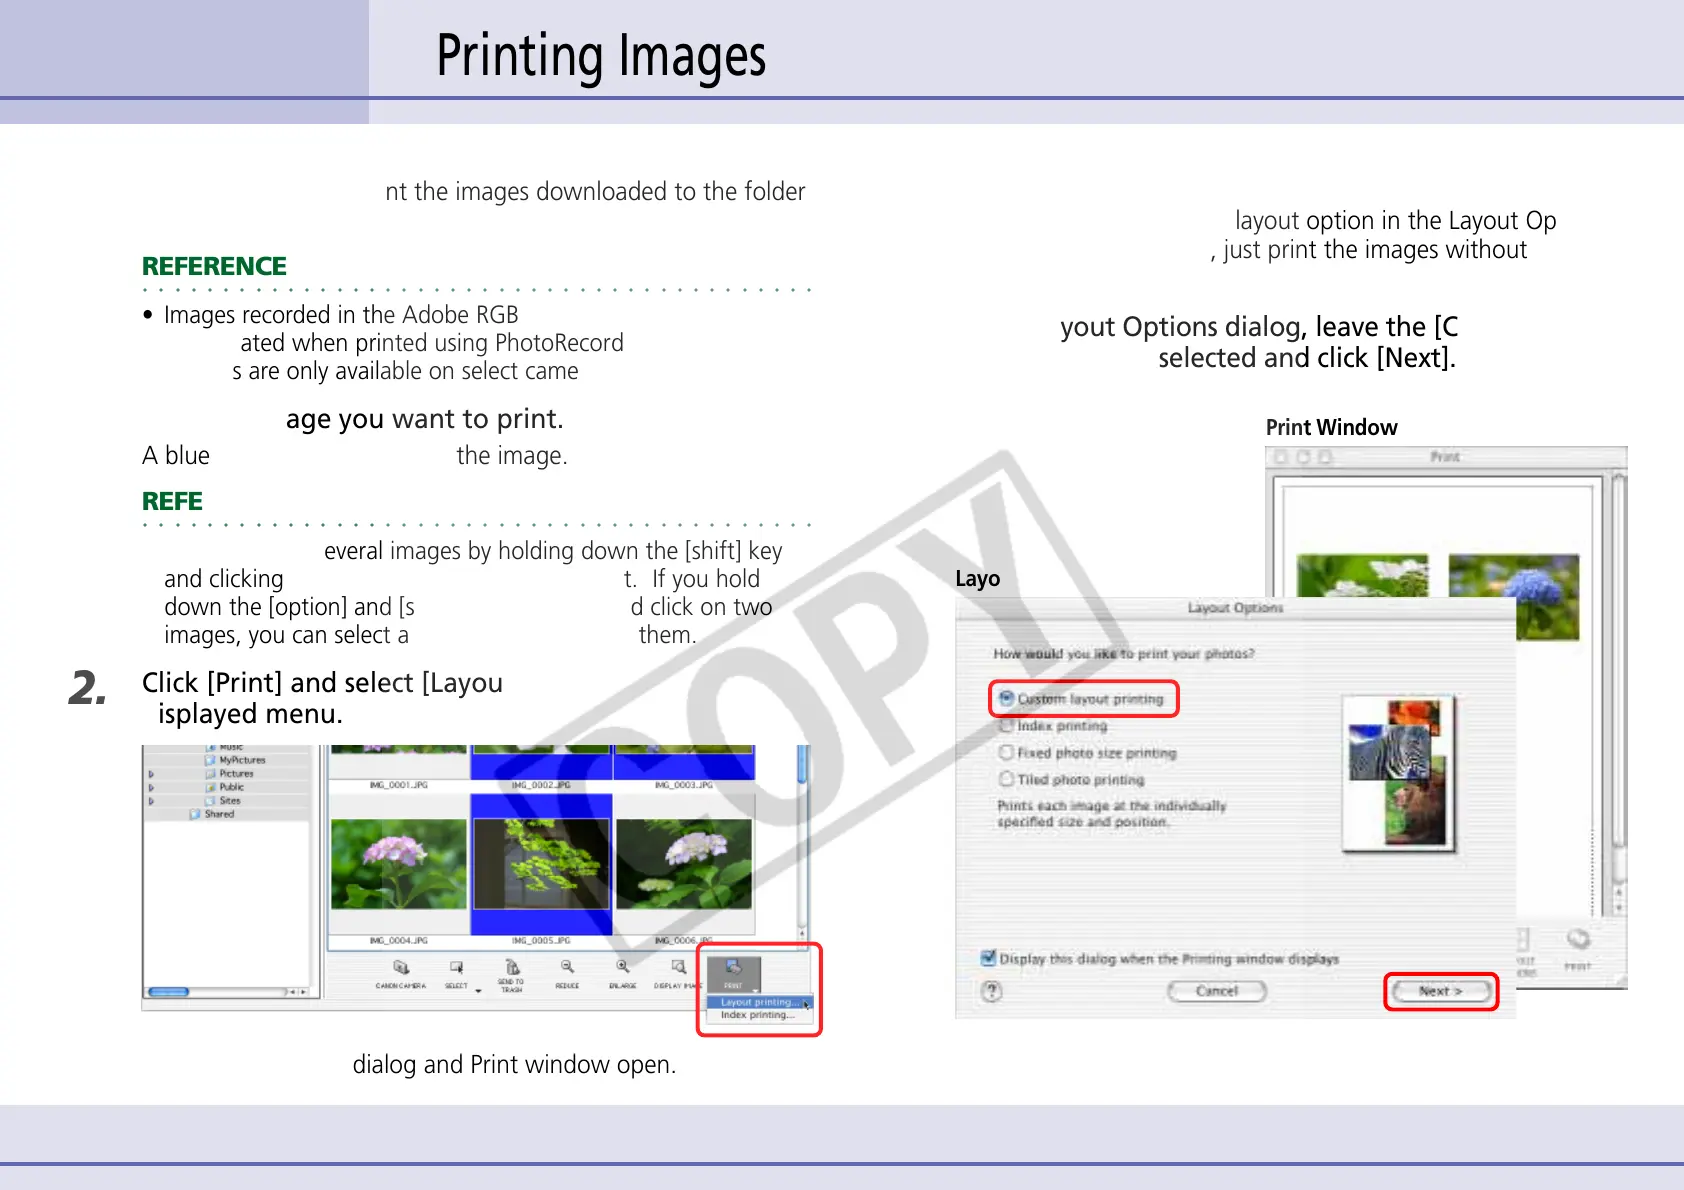
Task: Click the Print window vertical scrollbar
Action: [x=1619, y=695]
